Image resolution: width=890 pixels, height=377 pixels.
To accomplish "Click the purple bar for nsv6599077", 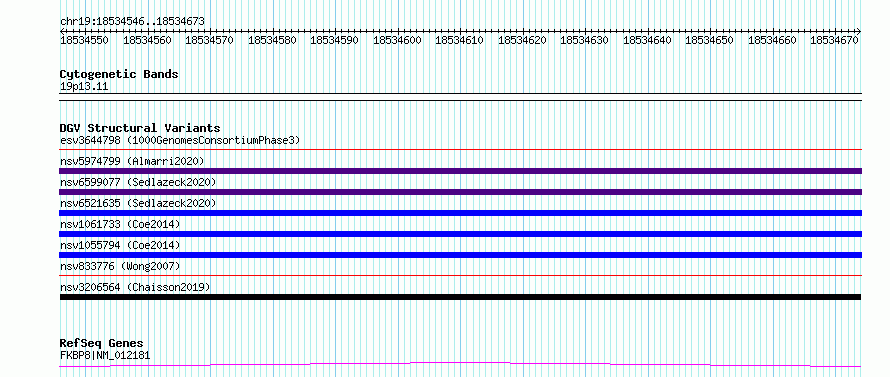I will [x=460, y=192].
